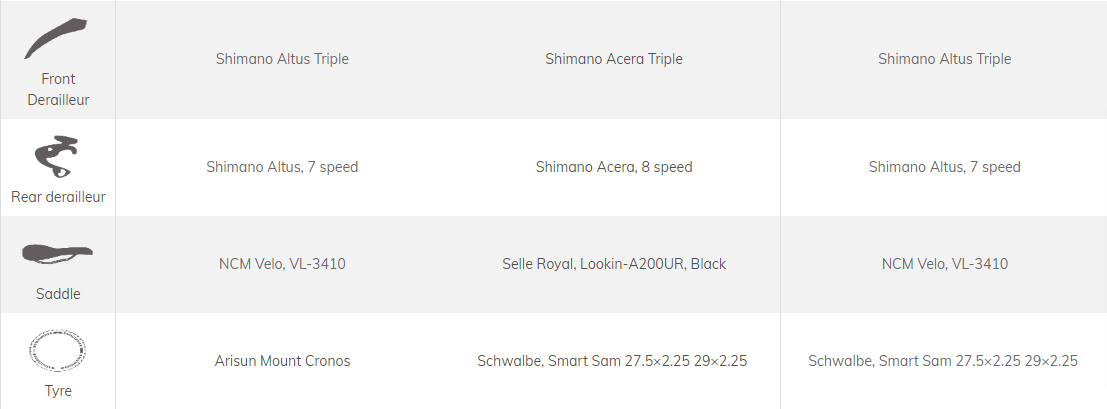Click last column NCM Velo, VL-3410
The image size is (1107, 409).
pyautogui.click(x=945, y=264)
